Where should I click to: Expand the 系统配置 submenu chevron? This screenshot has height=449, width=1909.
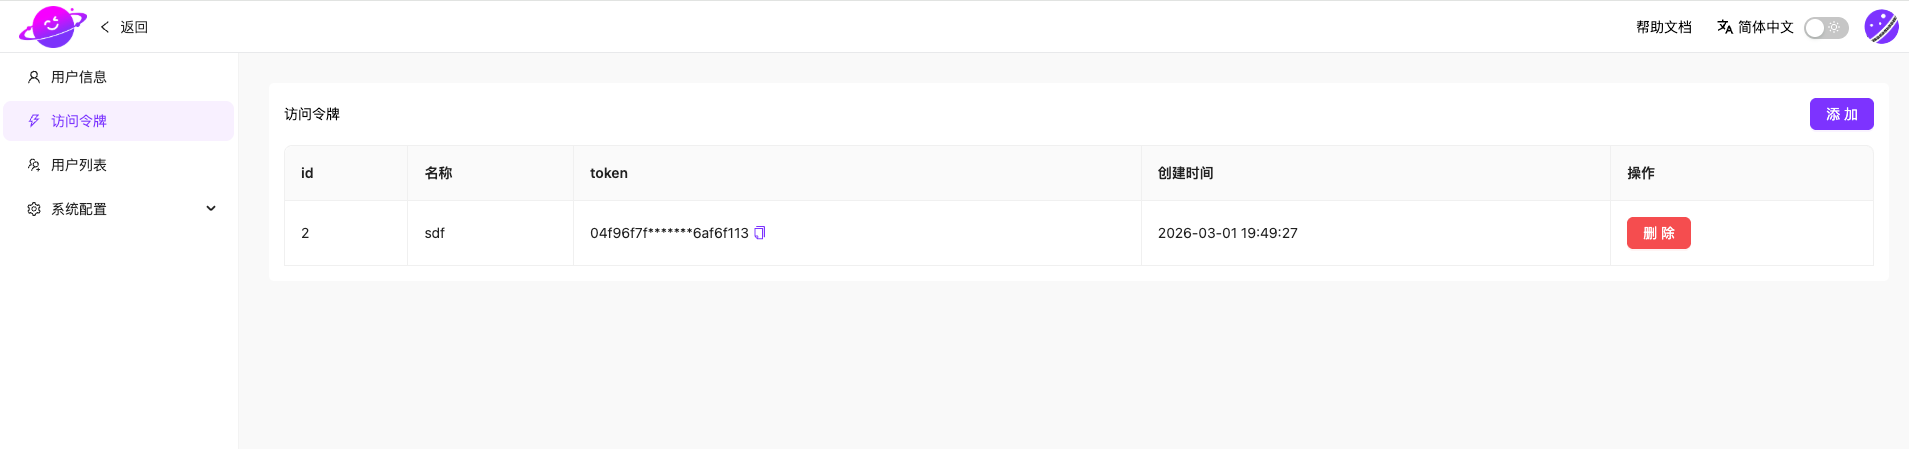(x=211, y=209)
